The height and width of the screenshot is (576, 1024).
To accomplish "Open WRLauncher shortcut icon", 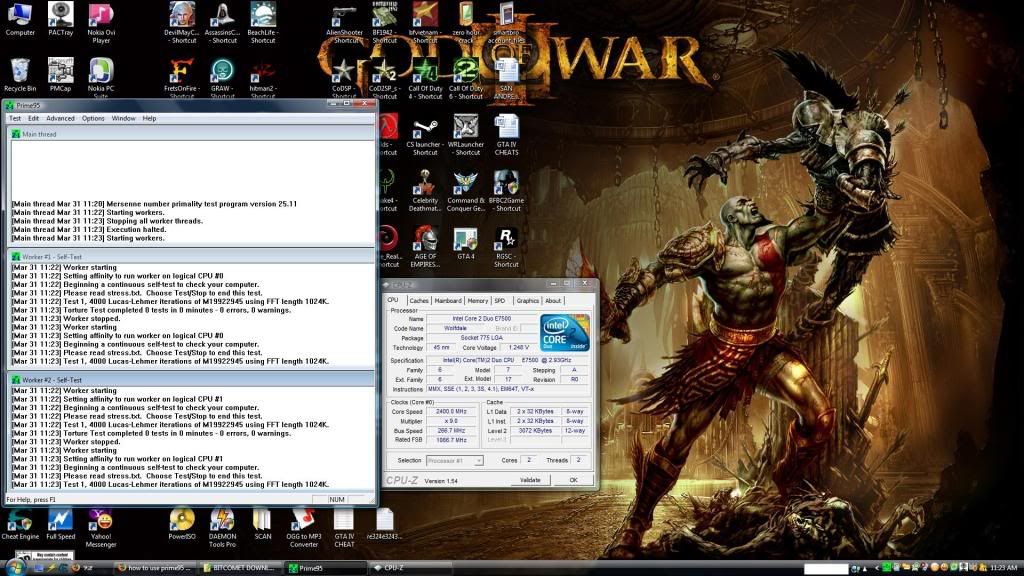I will pos(466,135).
